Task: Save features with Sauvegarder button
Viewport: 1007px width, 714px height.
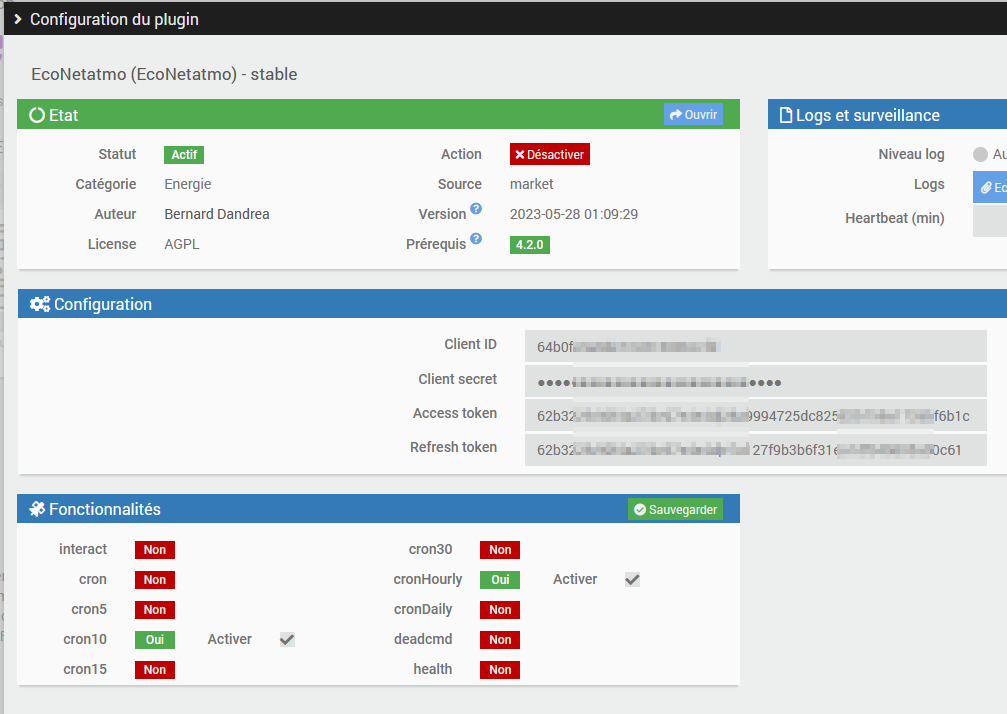Action: coord(676,509)
